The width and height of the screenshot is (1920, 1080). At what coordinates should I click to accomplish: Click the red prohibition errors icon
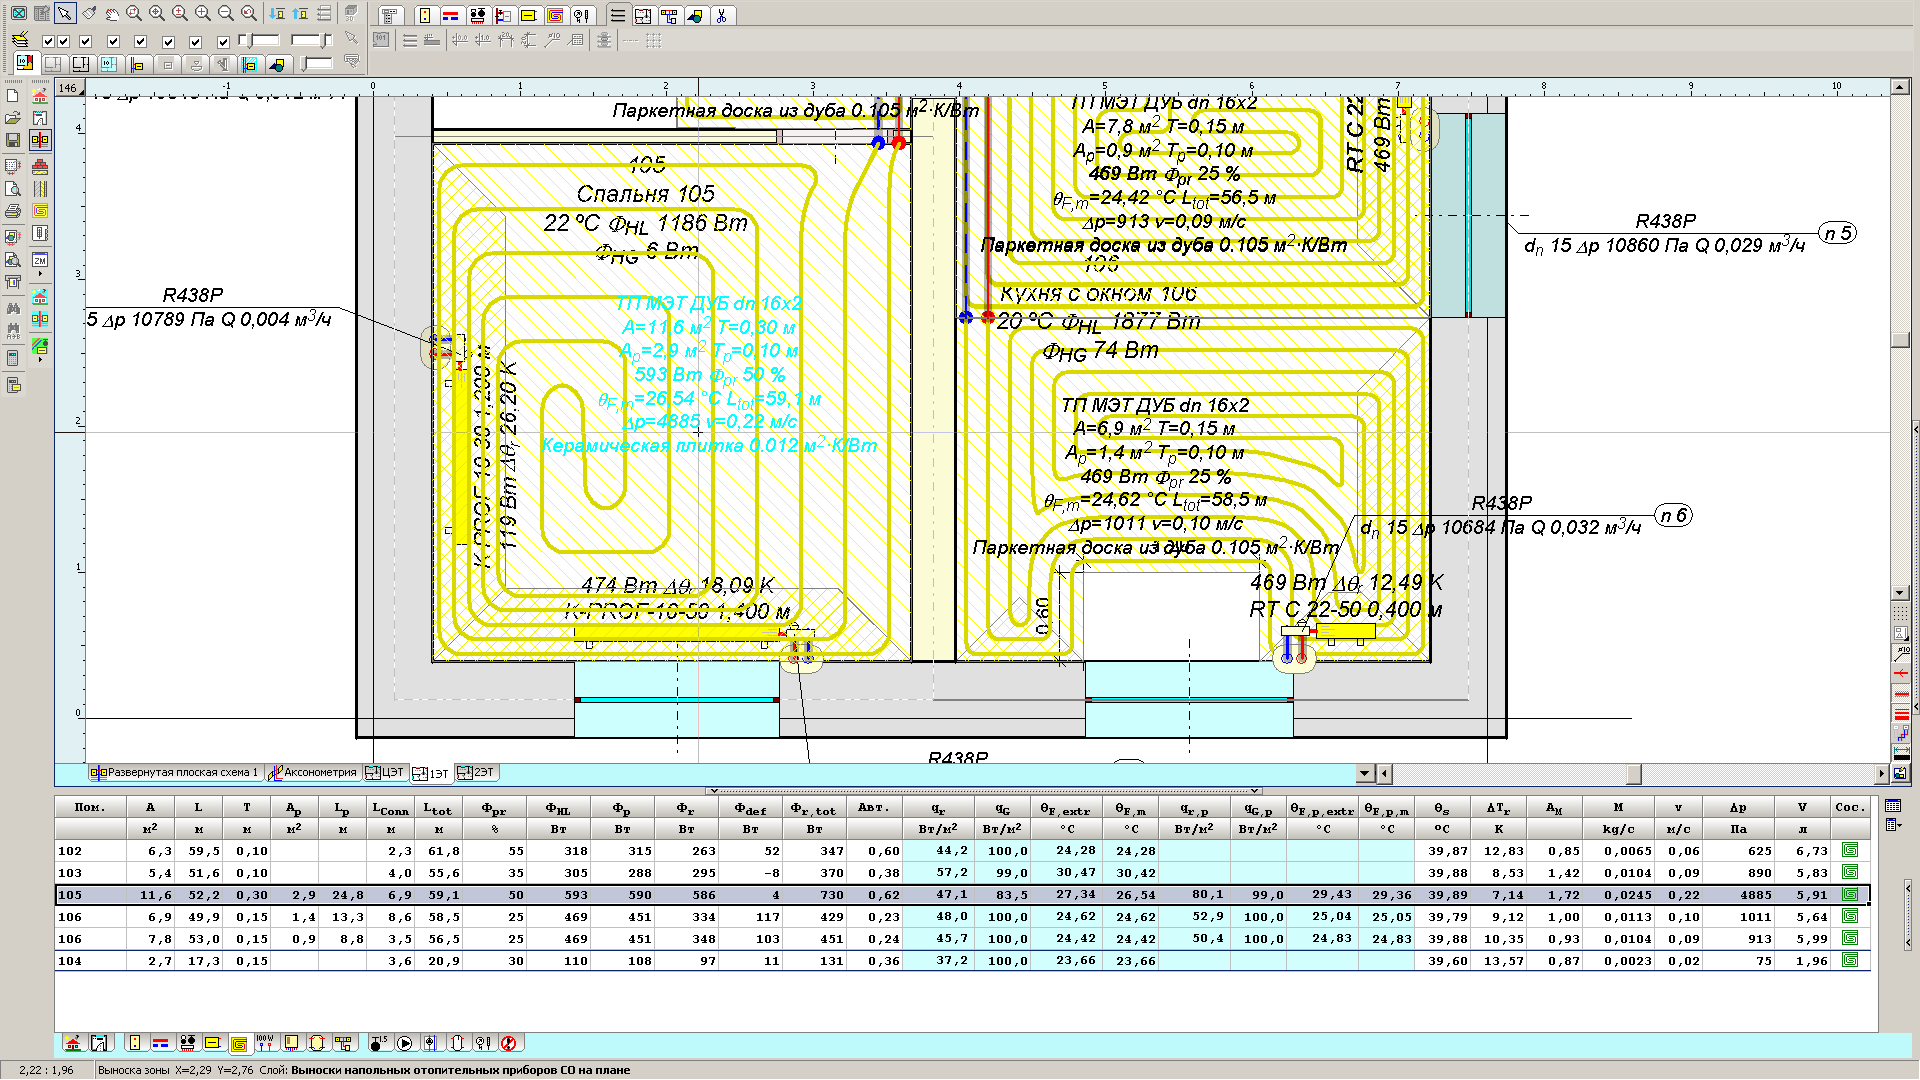coord(508,1043)
